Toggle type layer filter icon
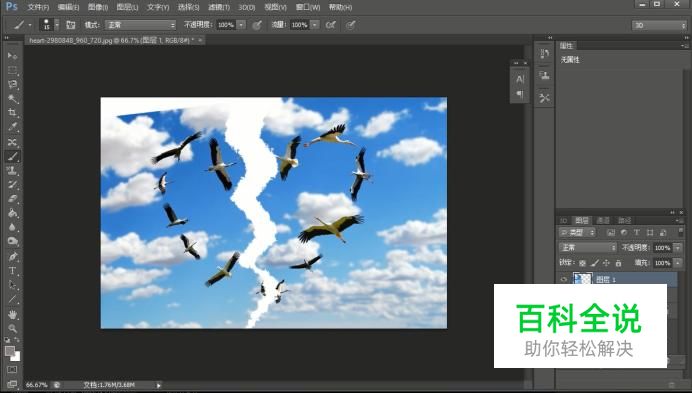Screen dimensions: 692x393 tap(636, 232)
